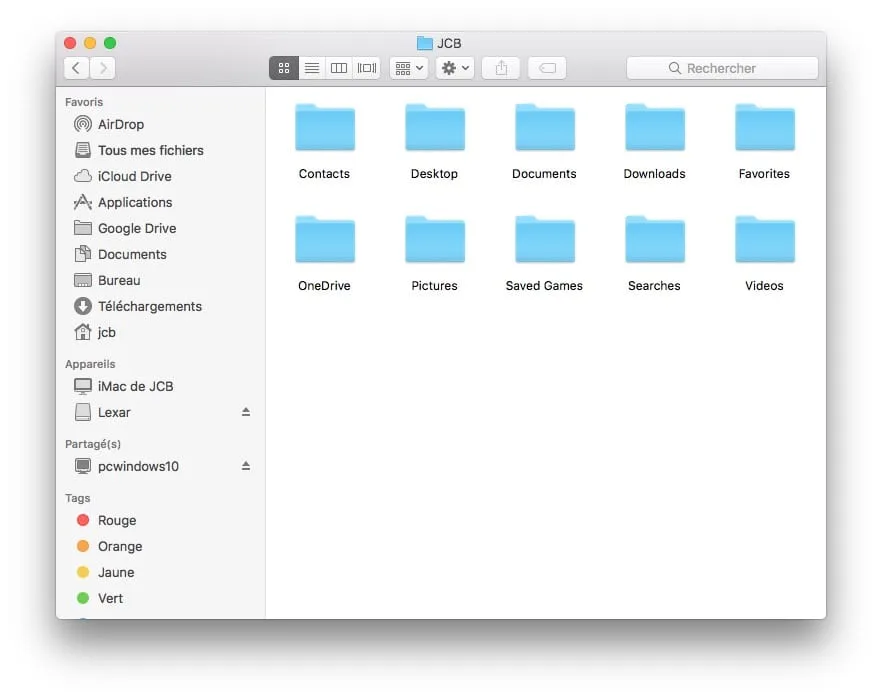Open AirDrop in the sidebar

(160, 124)
